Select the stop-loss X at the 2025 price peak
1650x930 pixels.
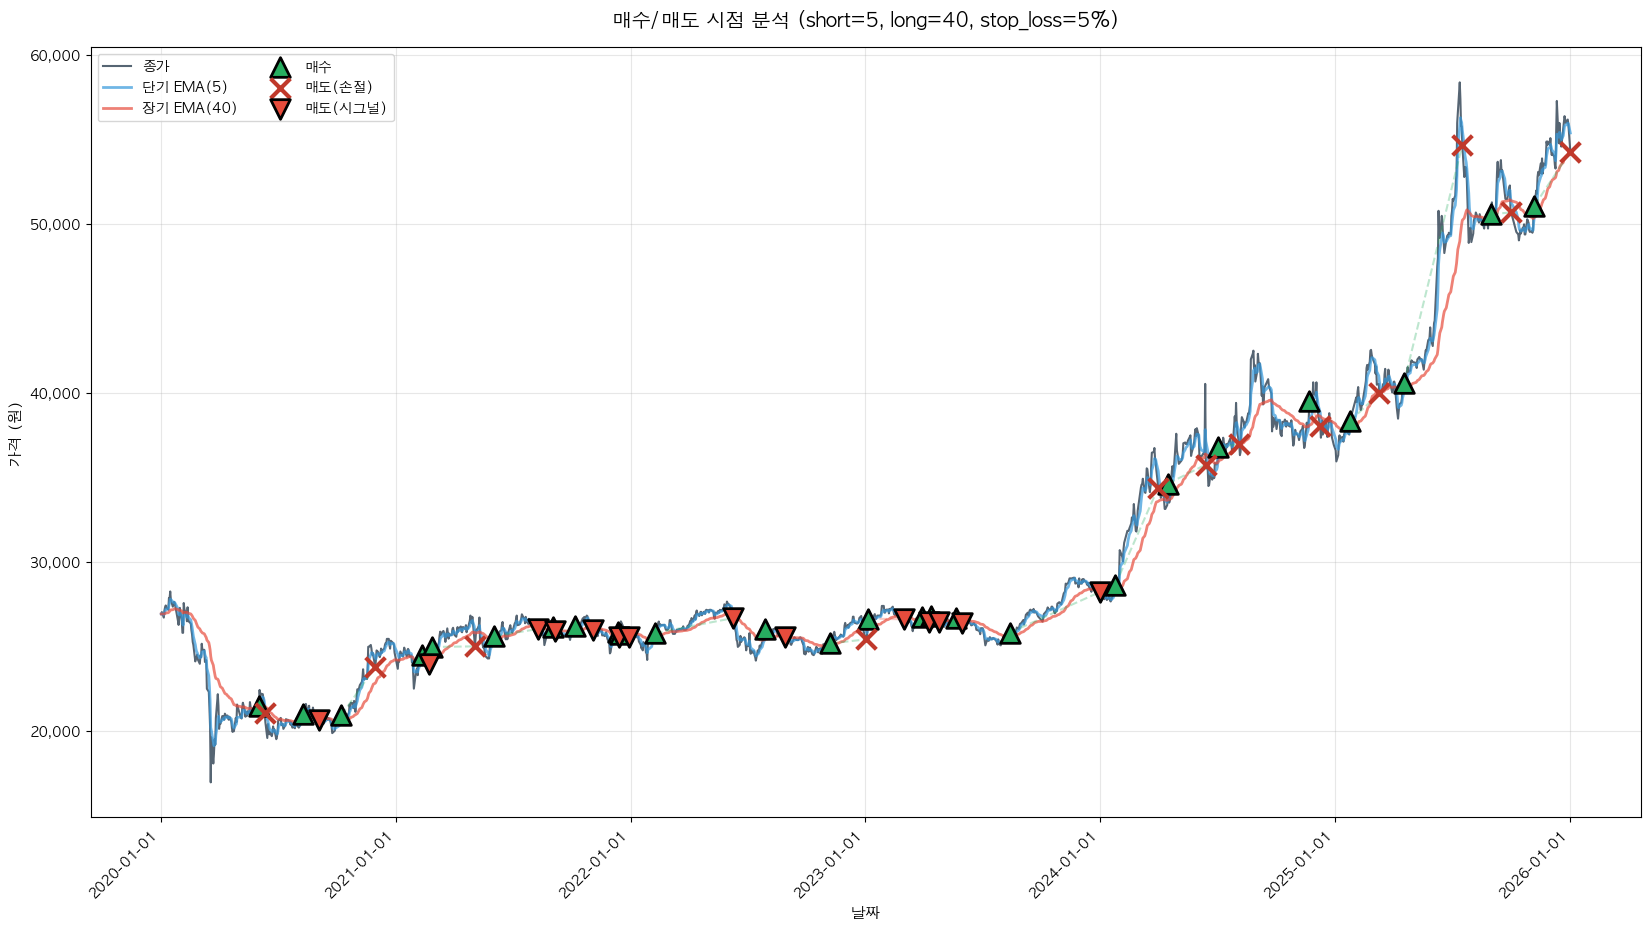click(1462, 146)
